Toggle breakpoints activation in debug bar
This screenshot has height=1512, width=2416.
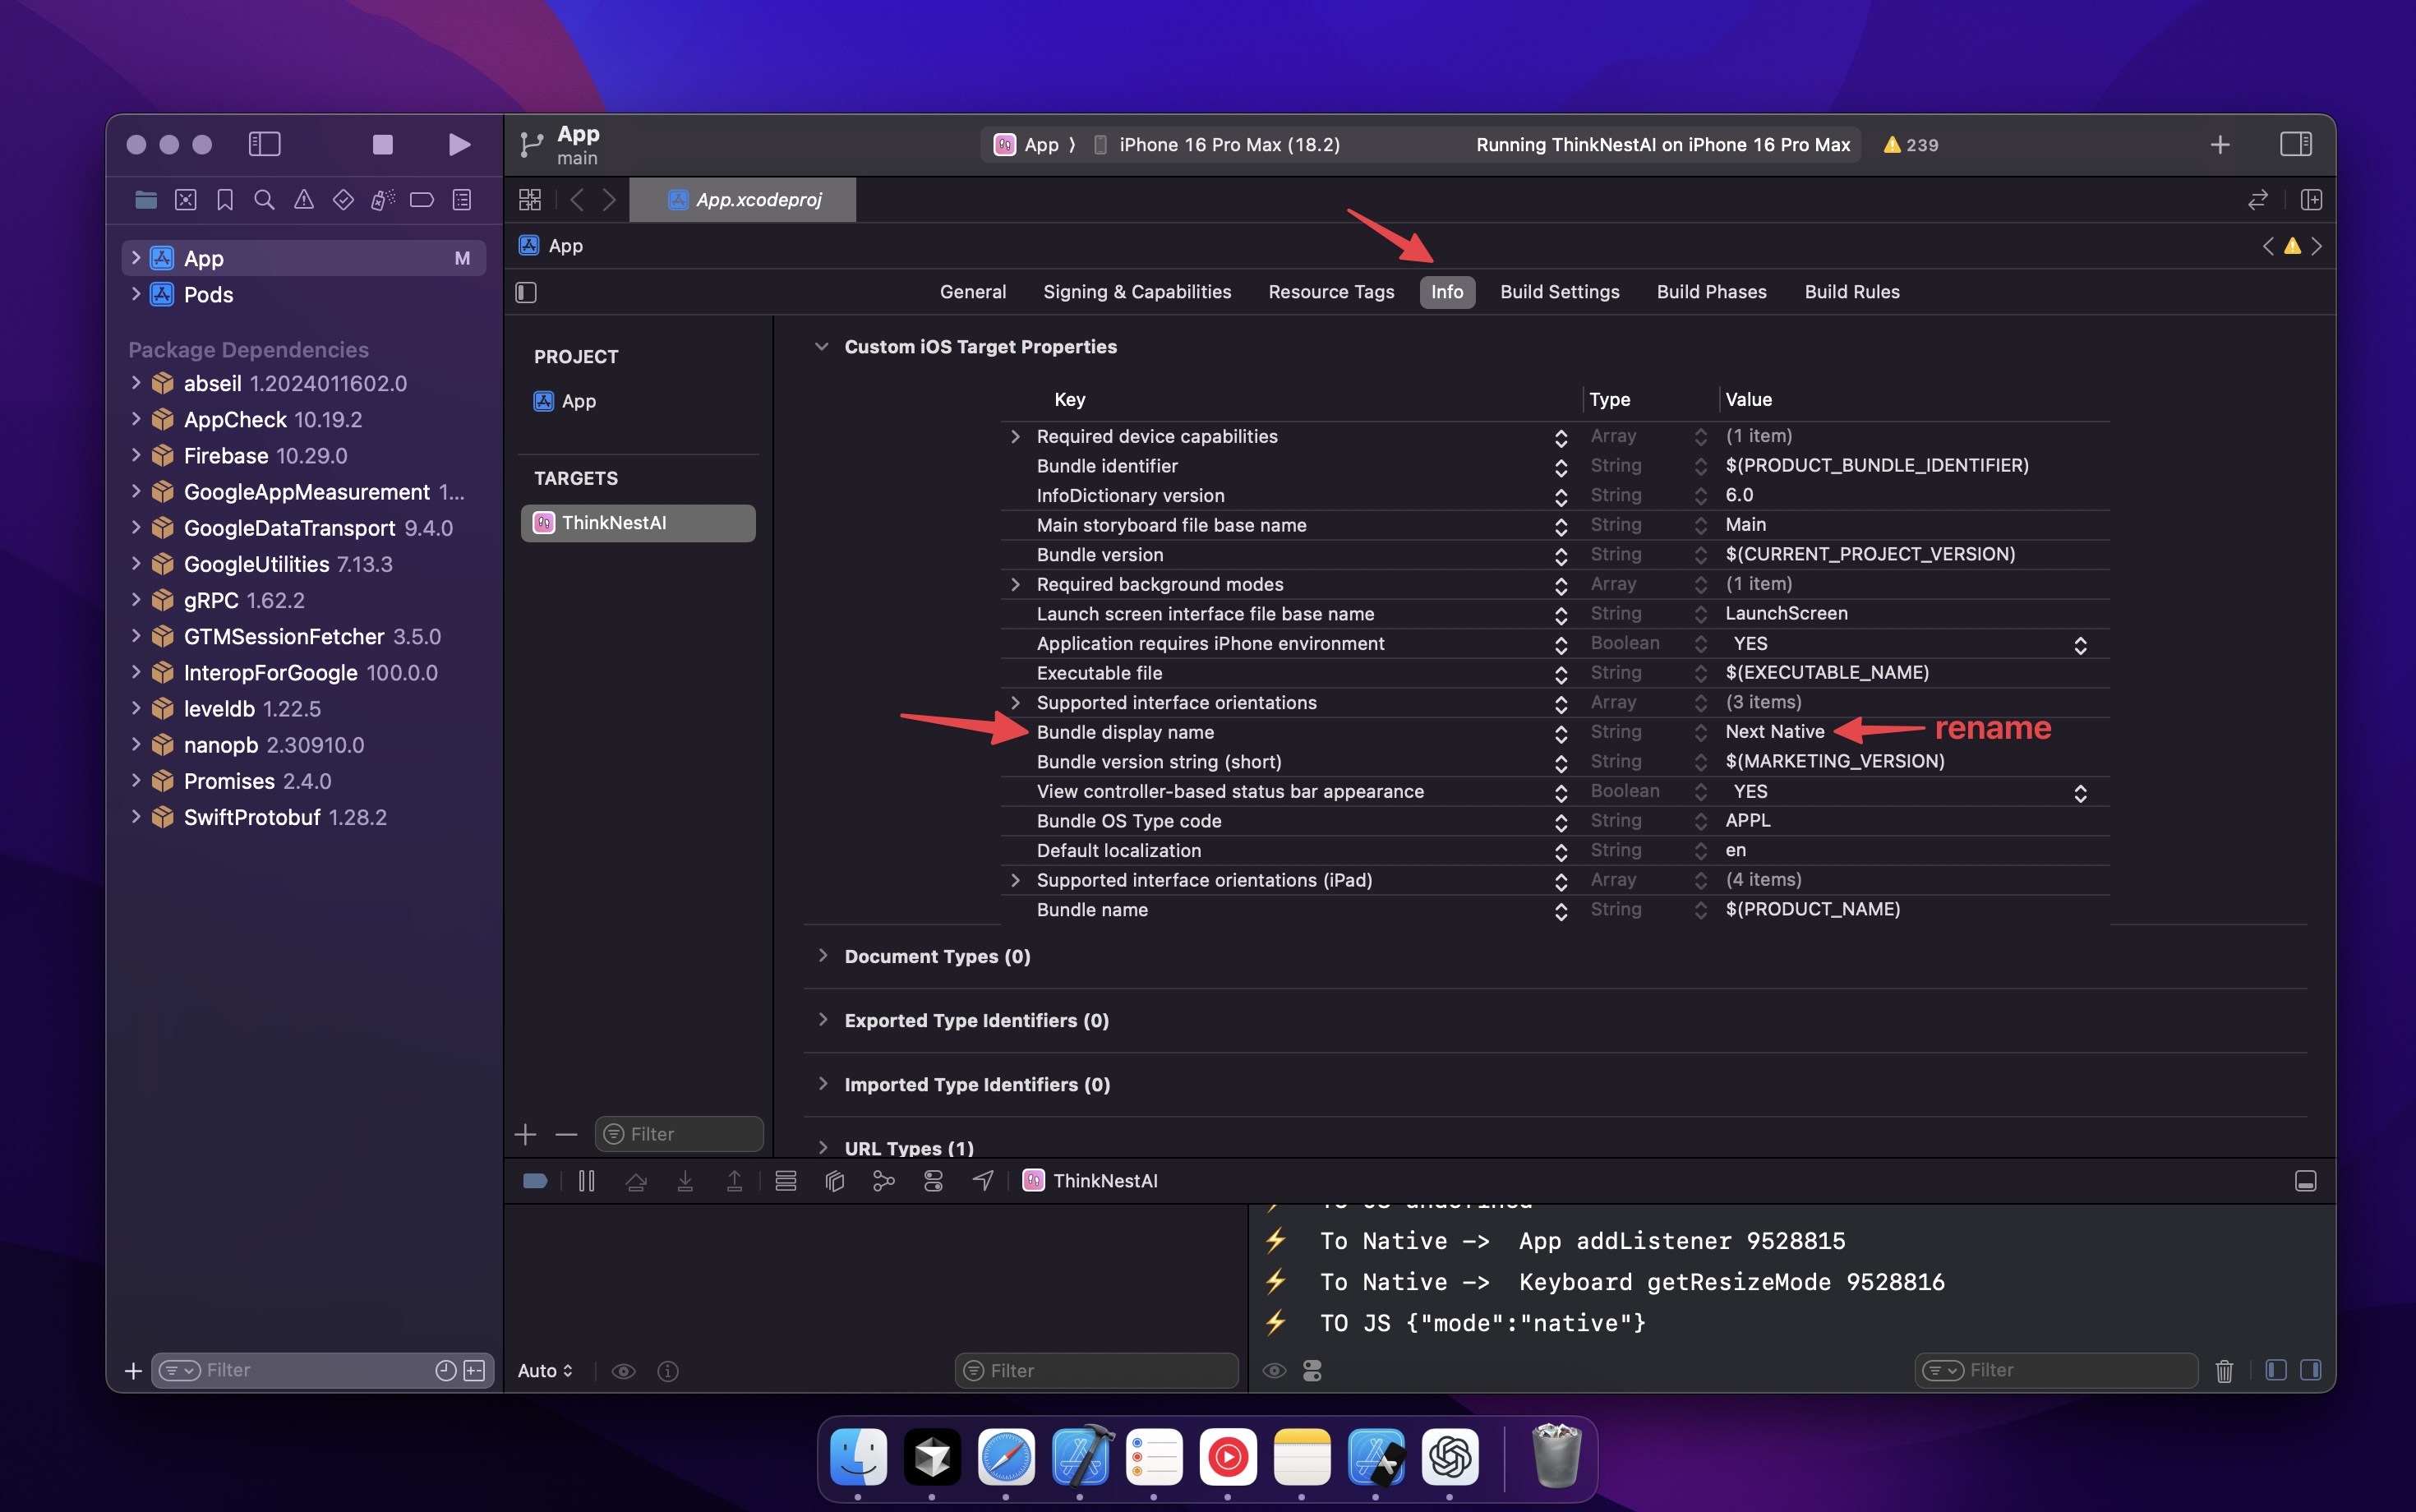pyautogui.click(x=535, y=1181)
